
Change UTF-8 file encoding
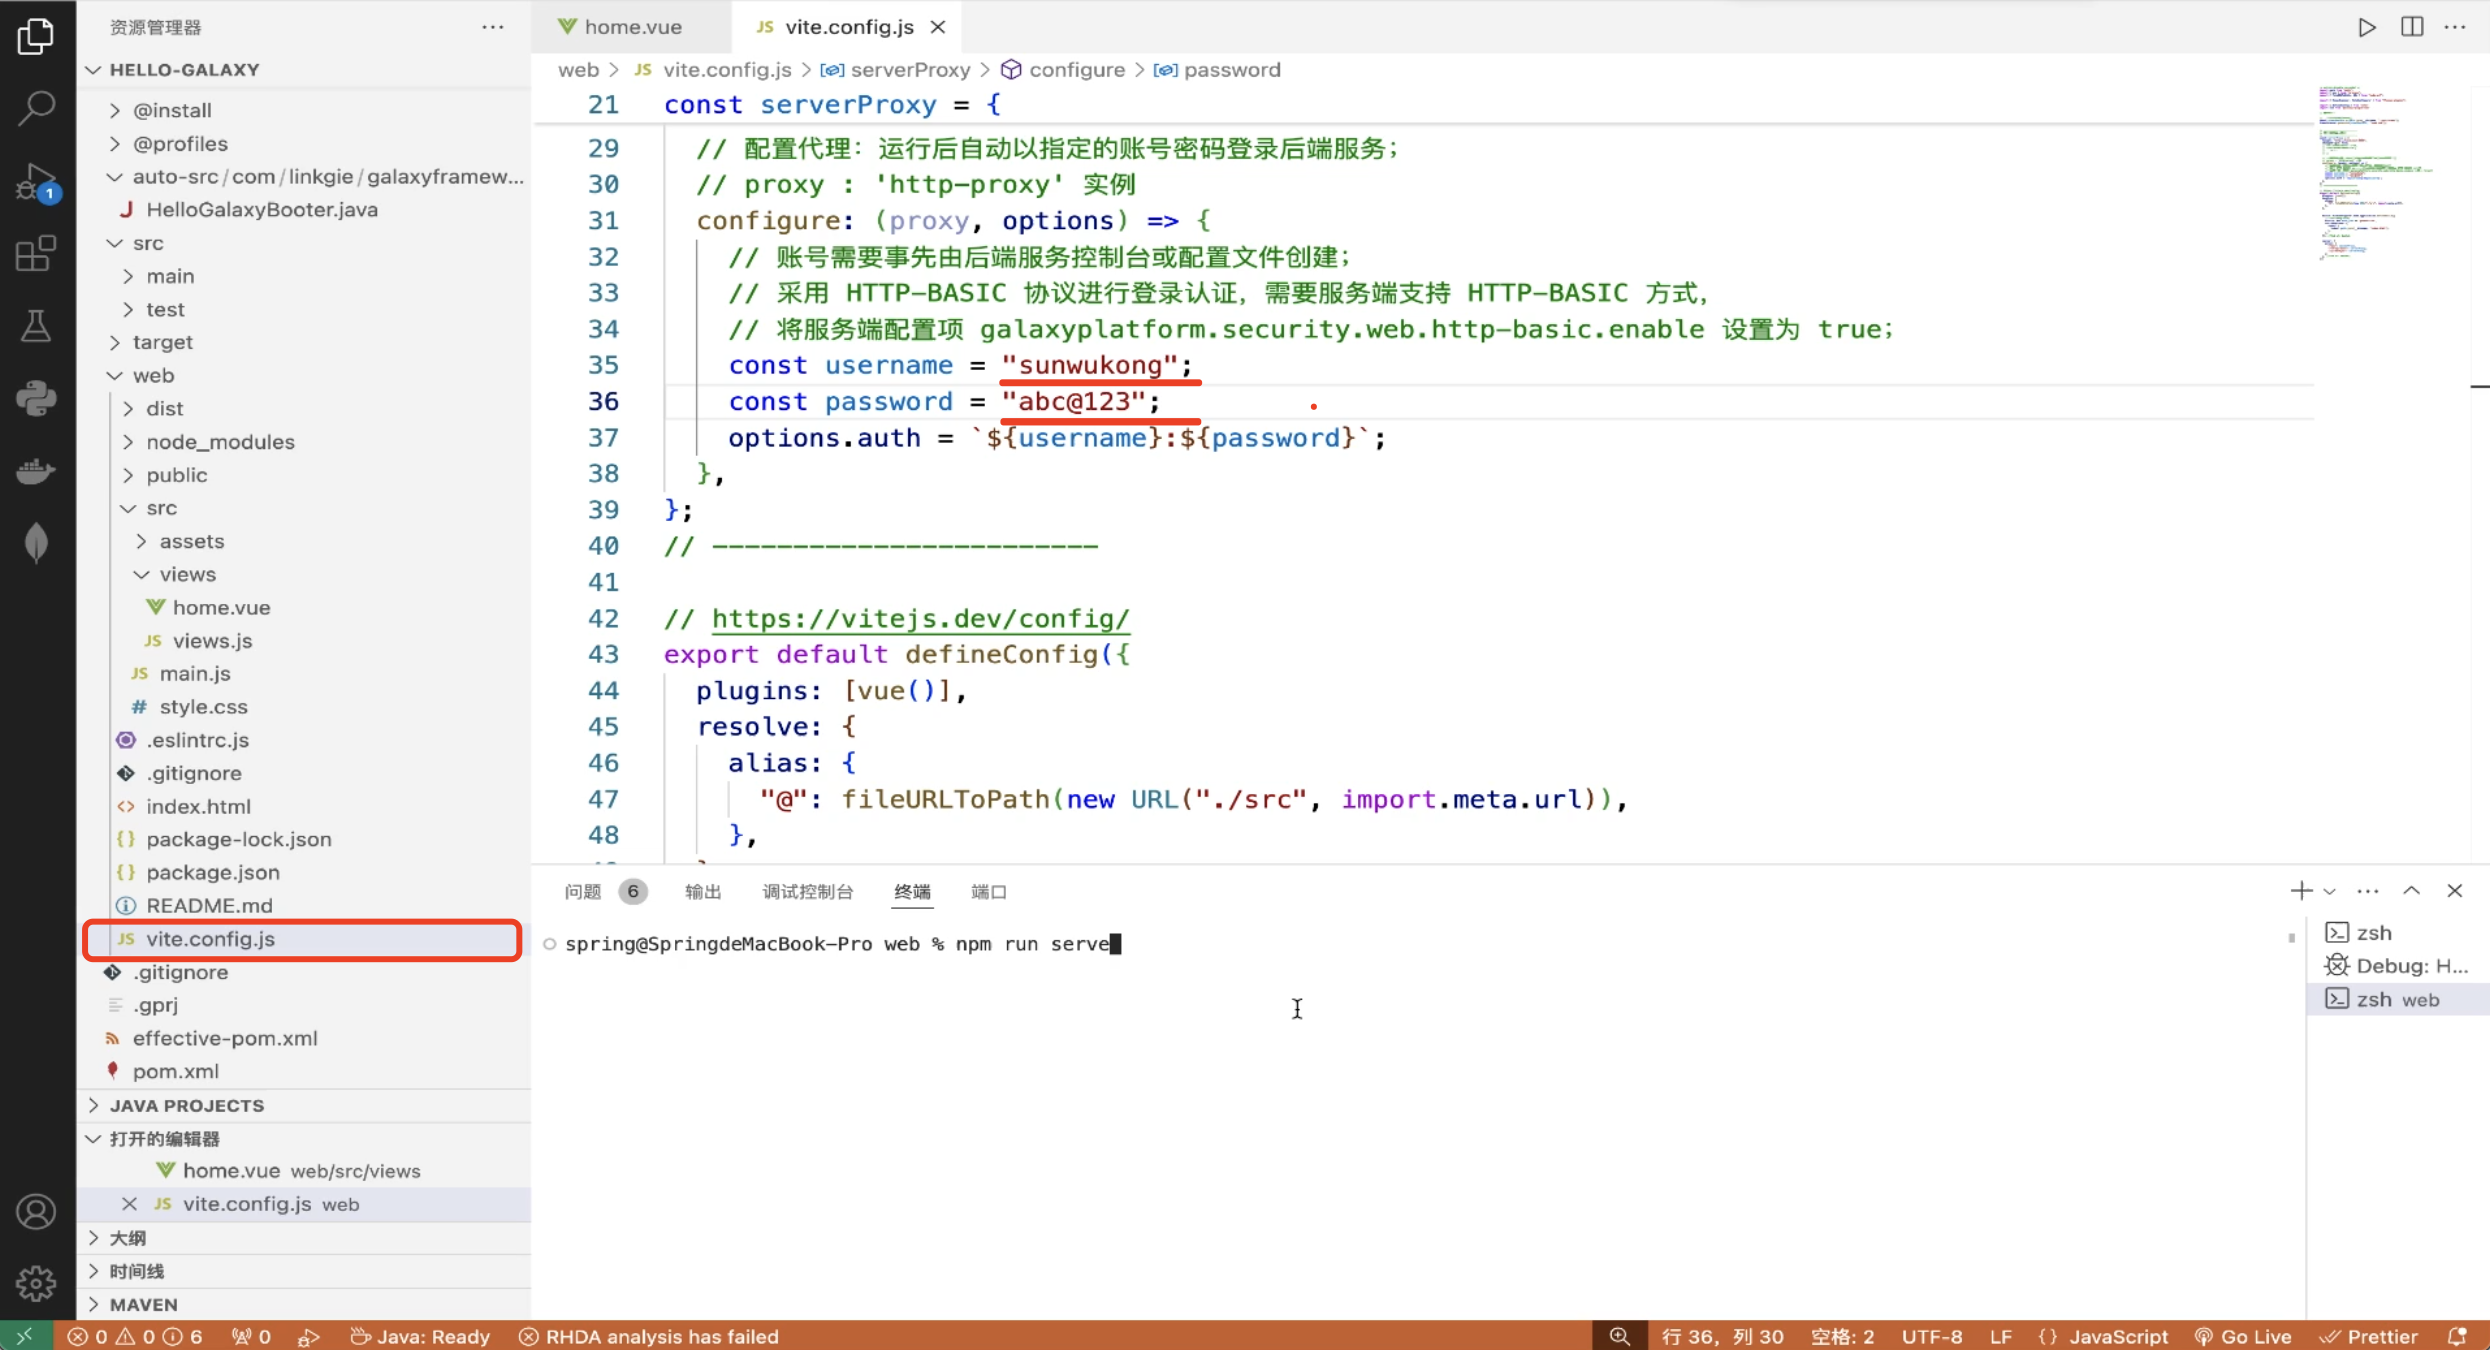(x=1932, y=1336)
